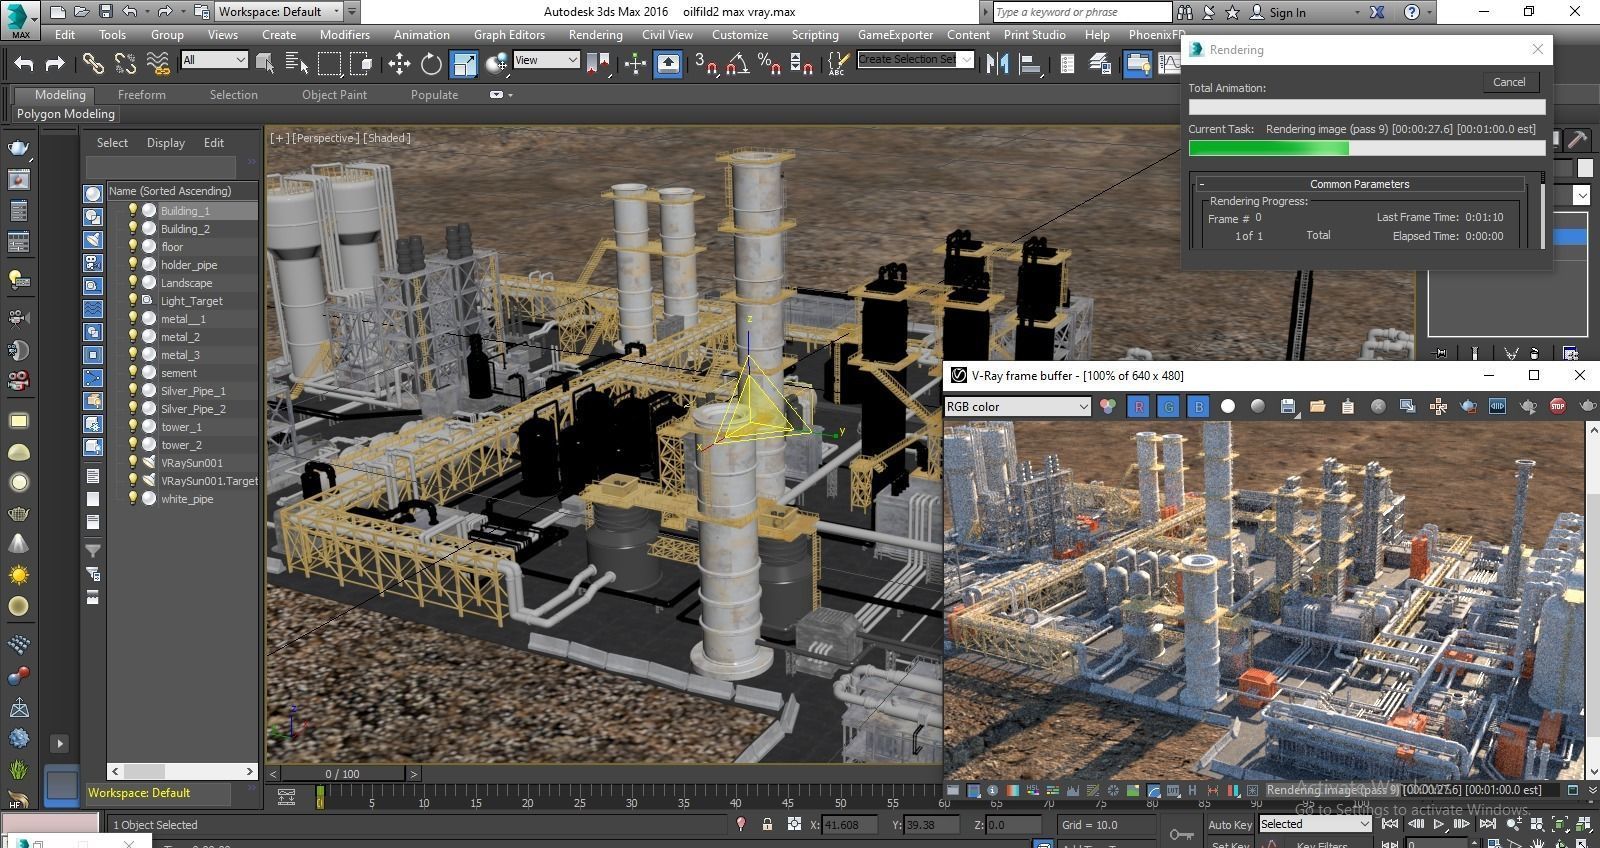This screenshot has width=1600, height=848.
Task: Open RGB color channel dropdown
Action: tap(1017, 406)
